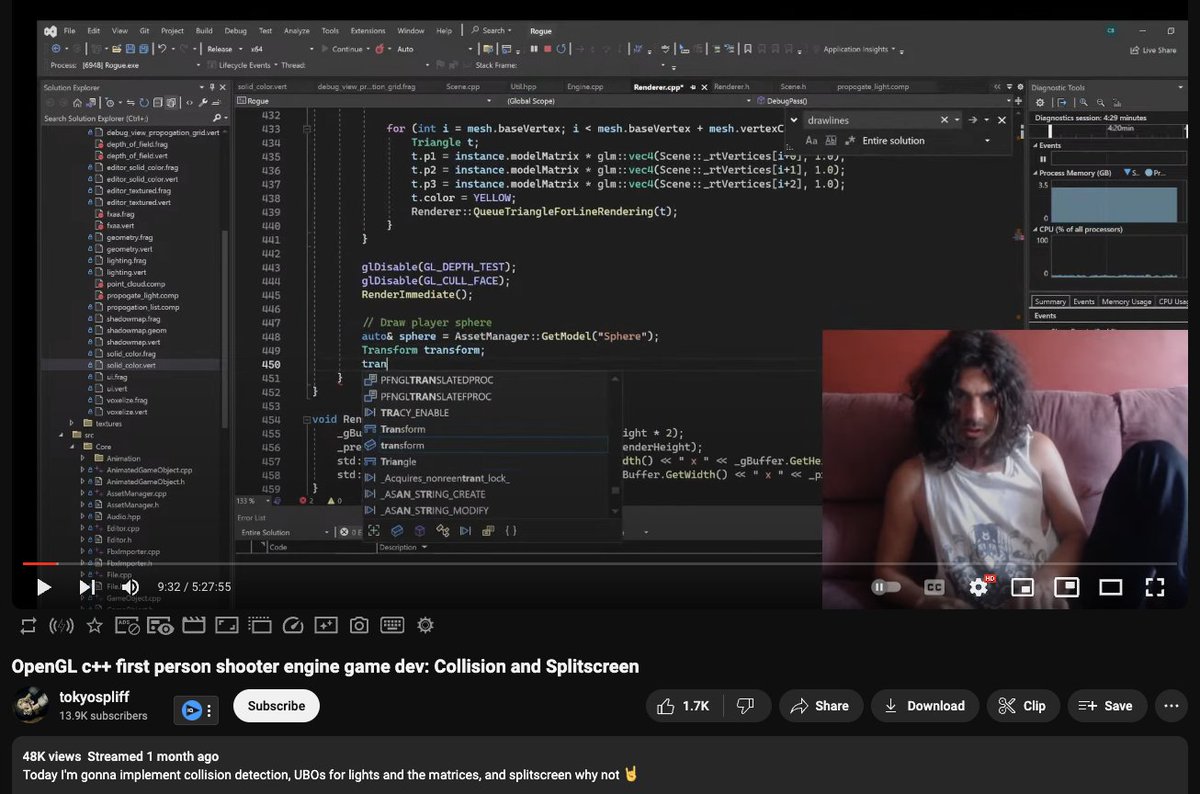Viewport: 1200px width, 794px height.
Task: Click the frame-with-corner-marks icon below the video
Action: tap(226, 626)
